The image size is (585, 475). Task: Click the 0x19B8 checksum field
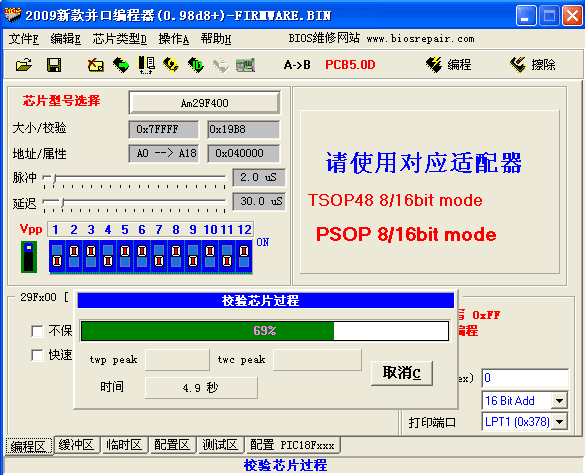tap(243, 129)
